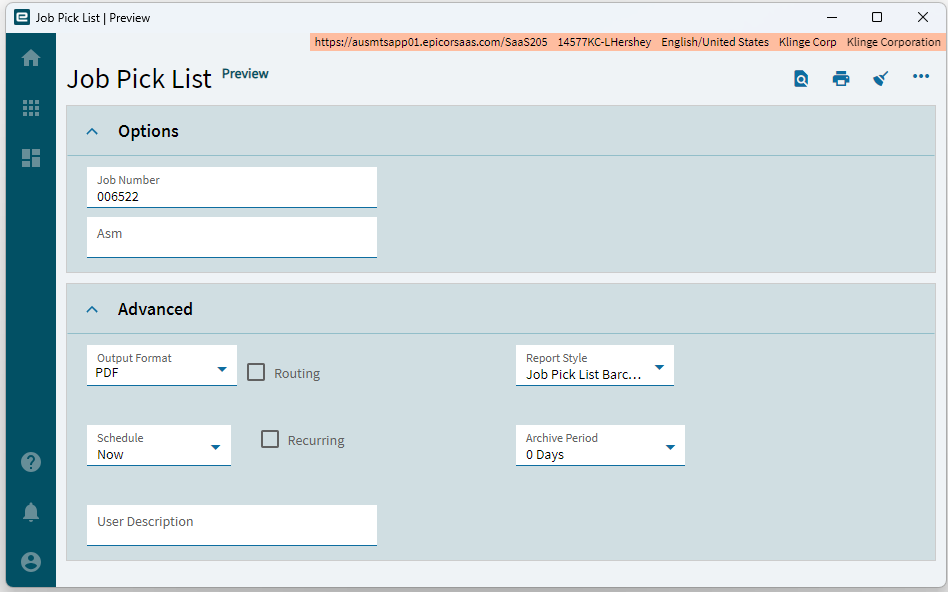Viewport: 948px width, 592px height.
Task: Open the Schedule dropdown
Action: click(x=159, y=446)
